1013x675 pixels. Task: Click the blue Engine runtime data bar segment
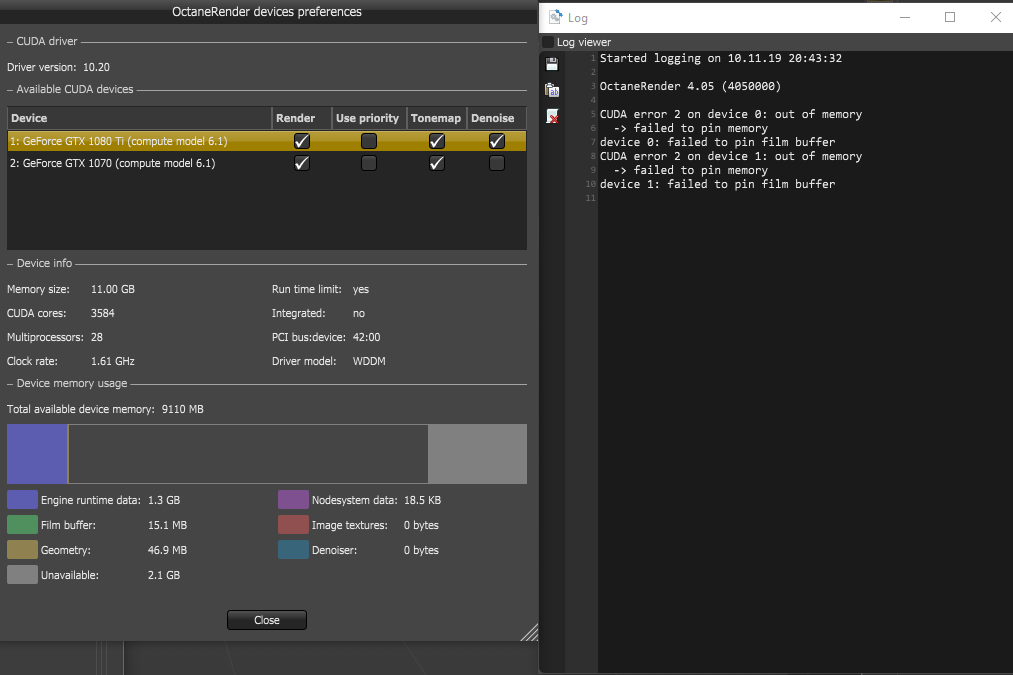click(x=37, y=454)
